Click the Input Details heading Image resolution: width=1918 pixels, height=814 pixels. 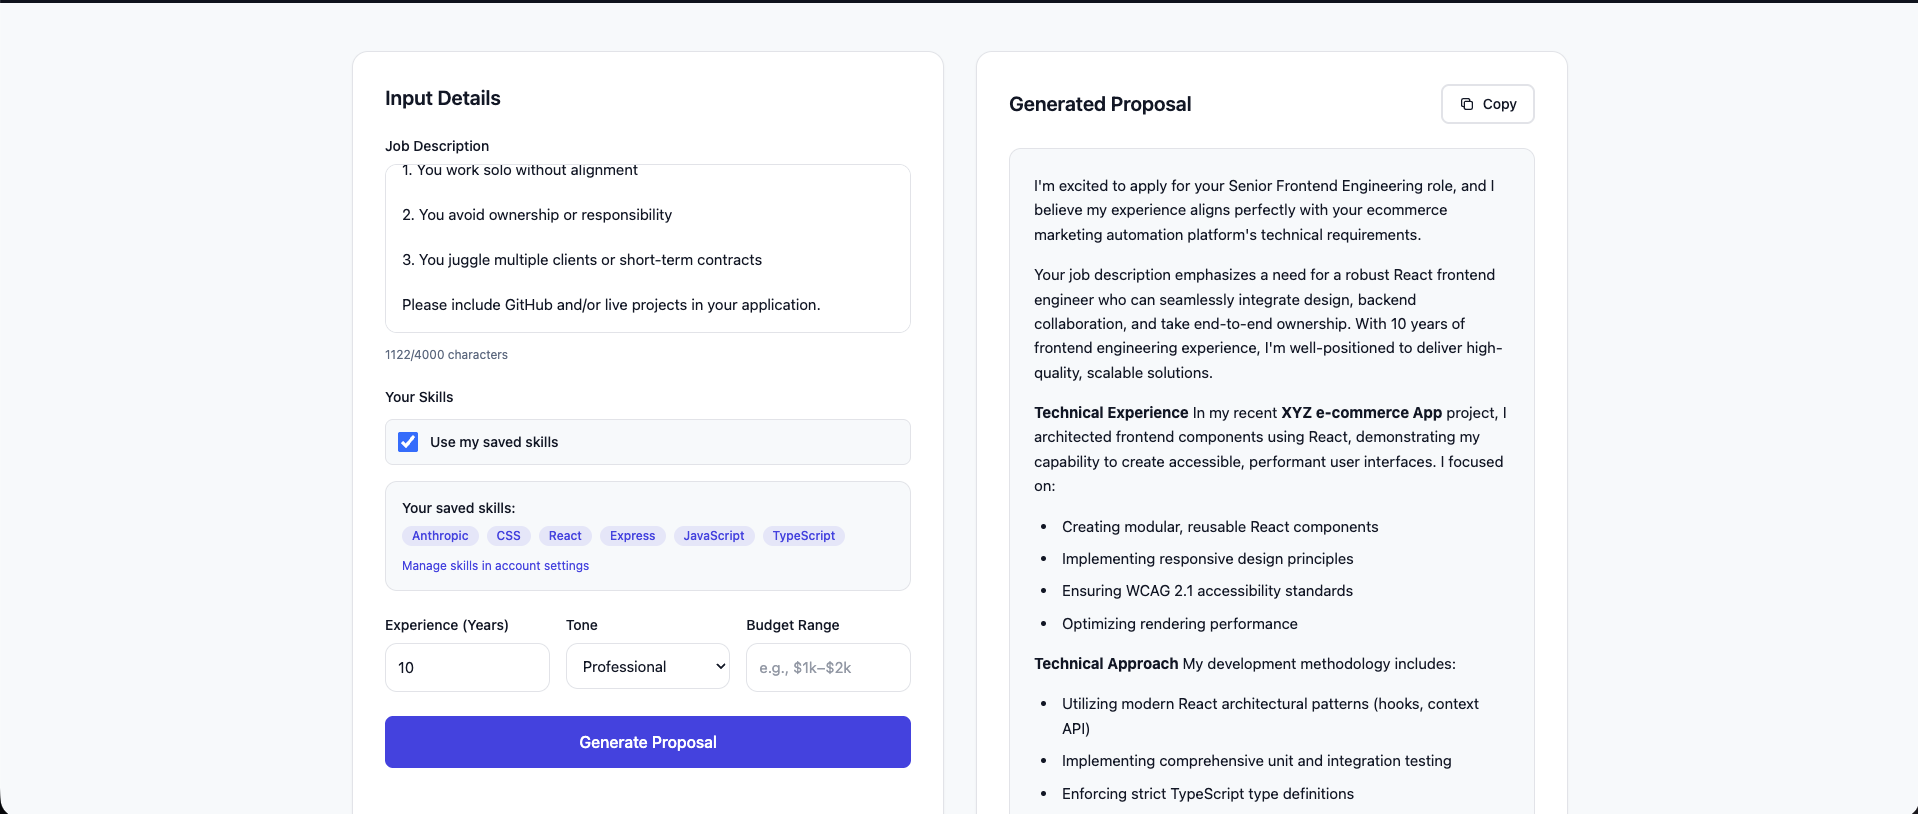442,98
